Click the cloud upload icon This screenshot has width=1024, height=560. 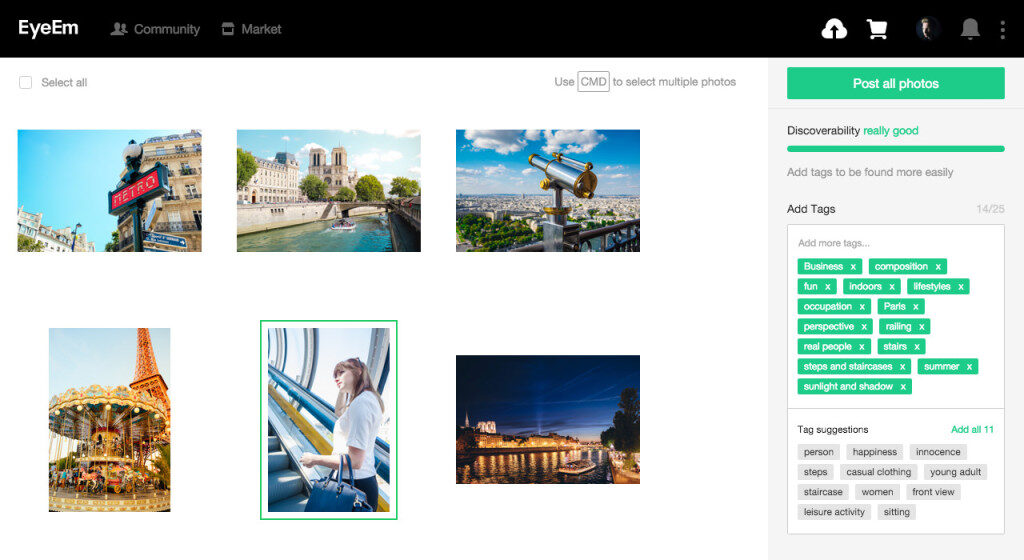pos(833,29)
